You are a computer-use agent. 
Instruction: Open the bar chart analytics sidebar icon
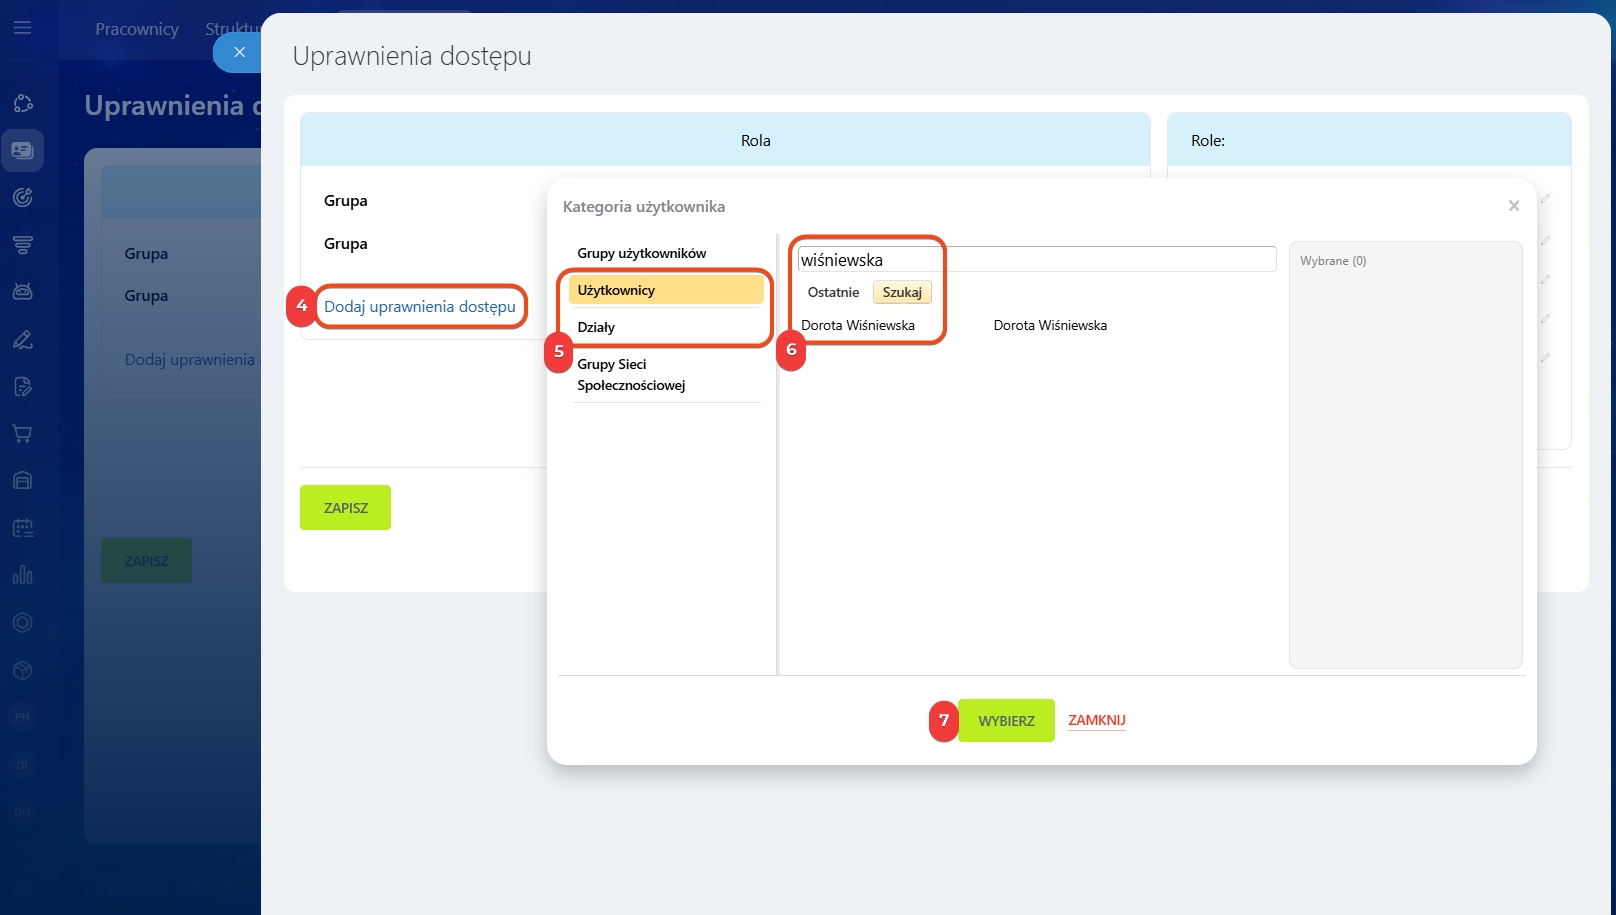pos(22,575)
